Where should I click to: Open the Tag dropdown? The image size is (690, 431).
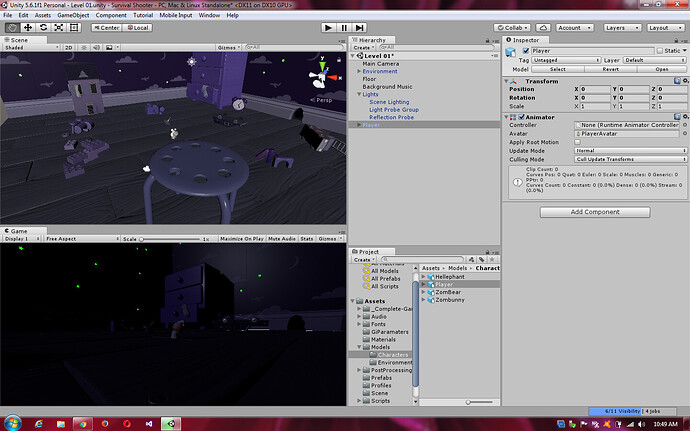565,60
